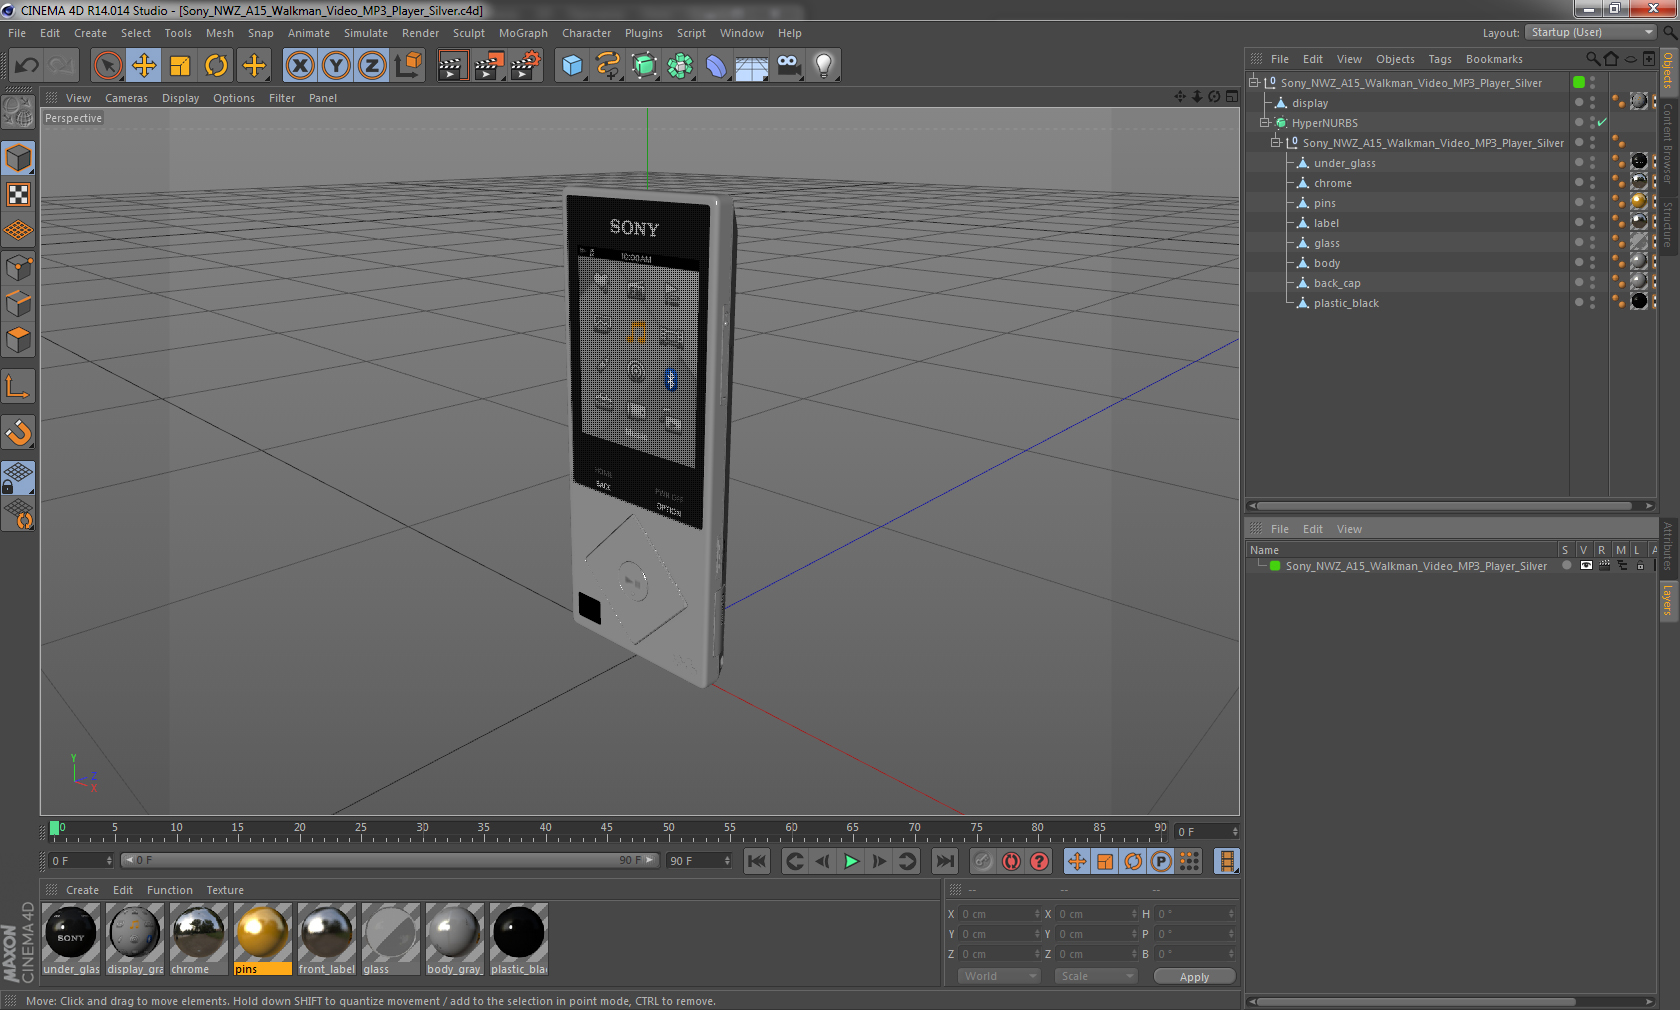Screen dimensions: 1680x1010
Task: Add a camera object icon
Action: 788,66
